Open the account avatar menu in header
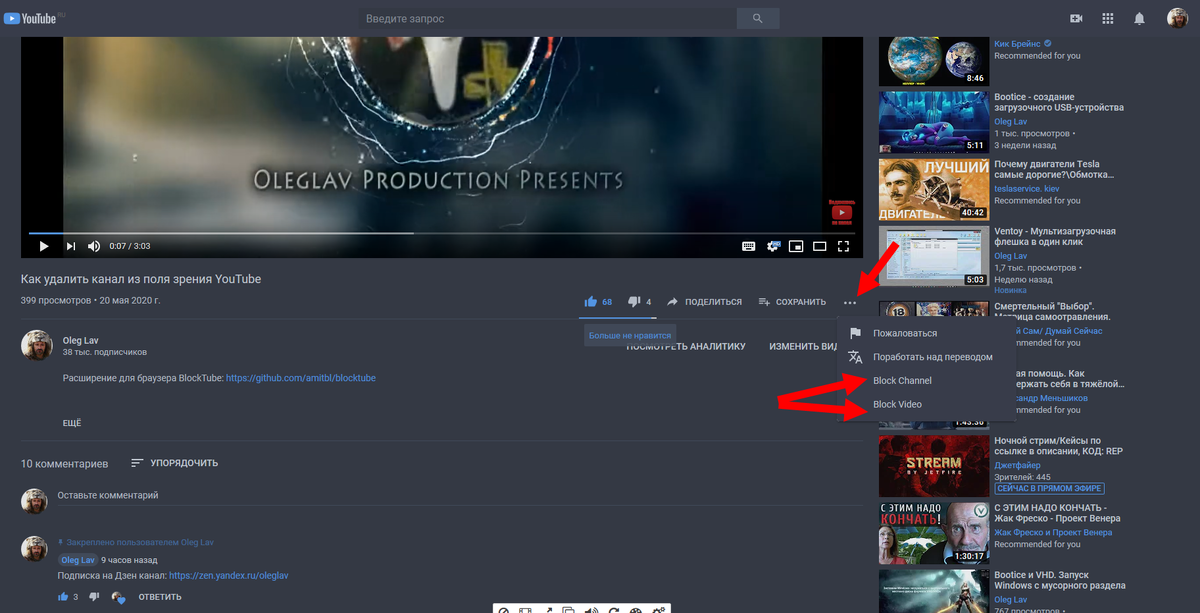1200x613 pixels. (1177, 18)
